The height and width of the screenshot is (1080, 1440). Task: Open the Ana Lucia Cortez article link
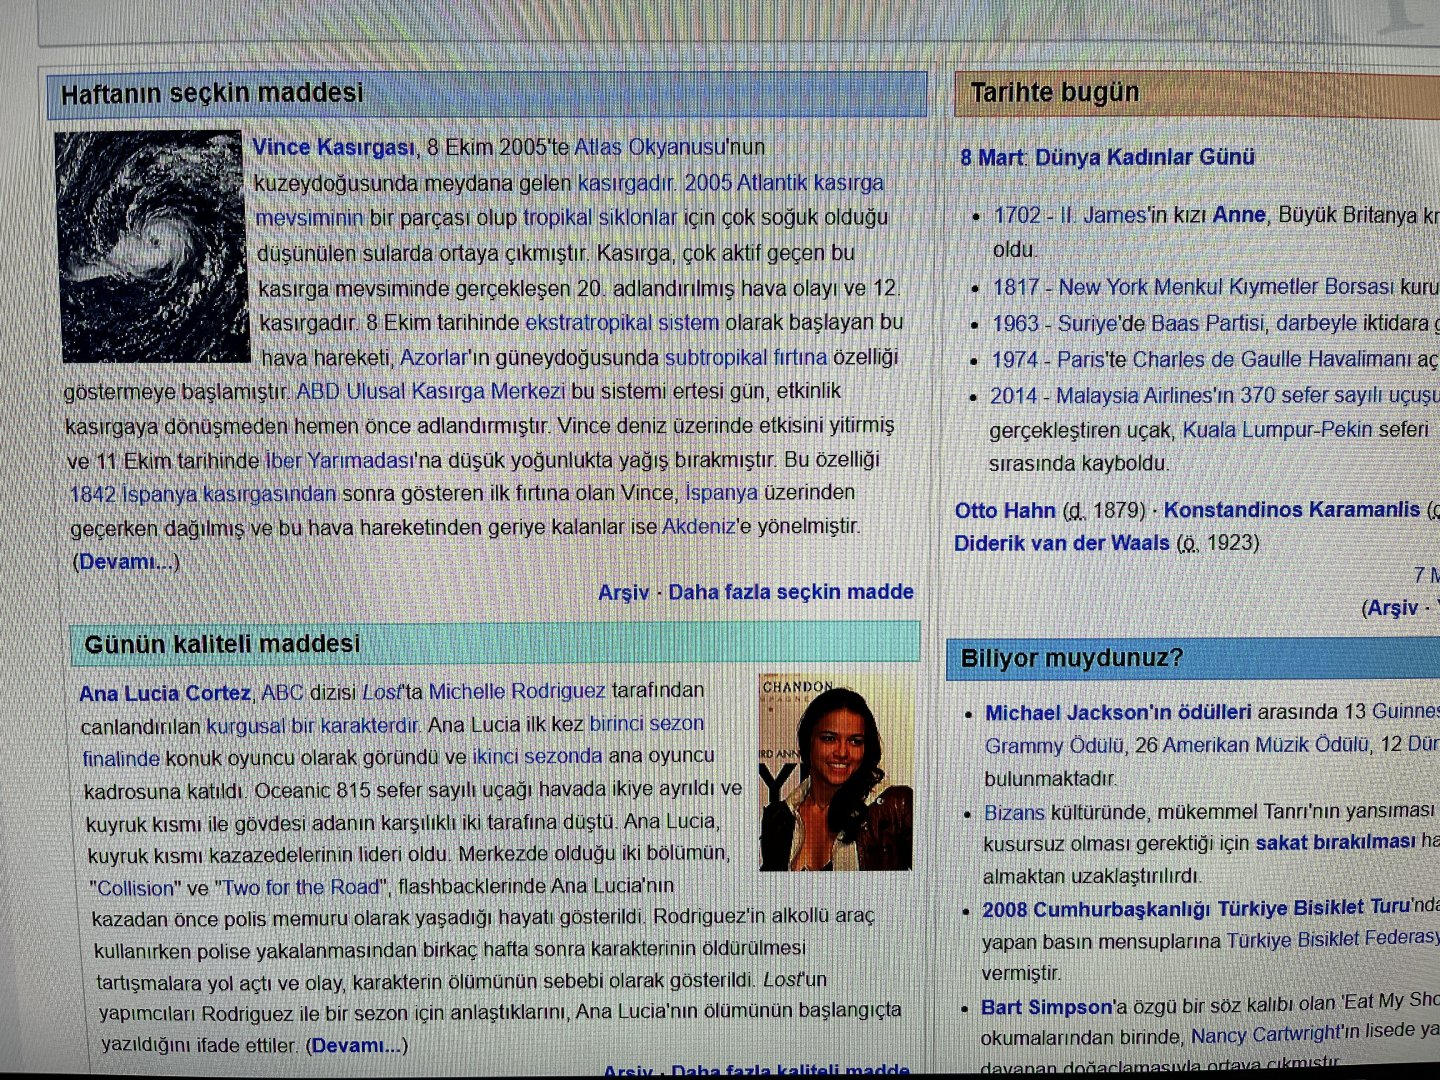165,693
